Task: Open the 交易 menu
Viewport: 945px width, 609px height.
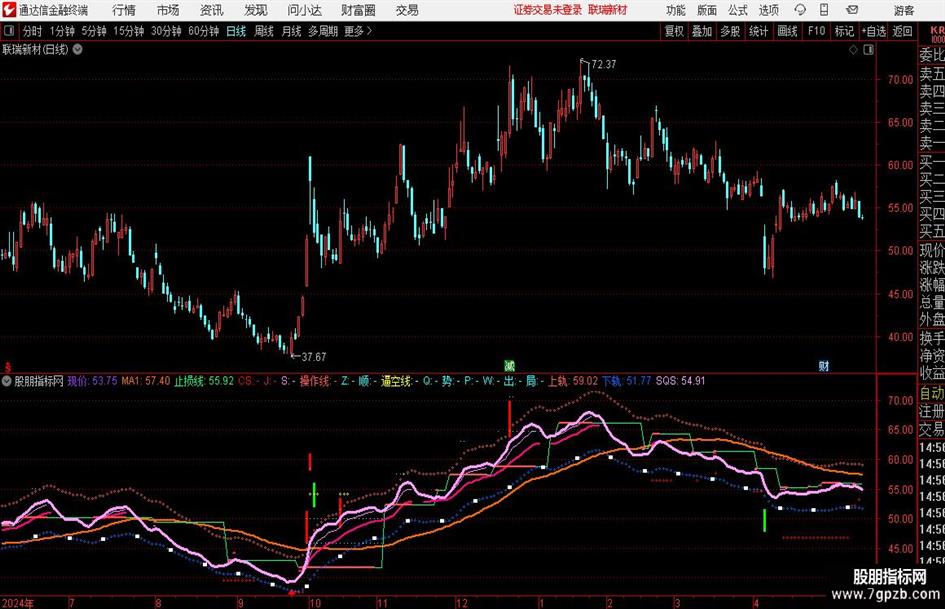Action: coord(407,10)
